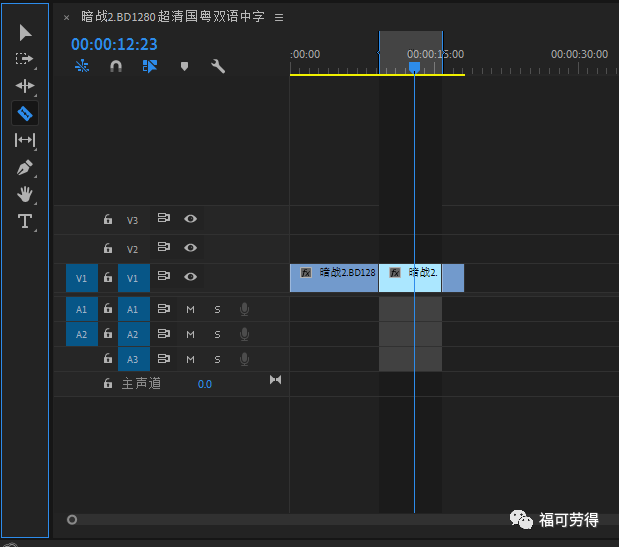619x547 pixels.
Task: Close the sequence tab
Action: tap(66, 17)
